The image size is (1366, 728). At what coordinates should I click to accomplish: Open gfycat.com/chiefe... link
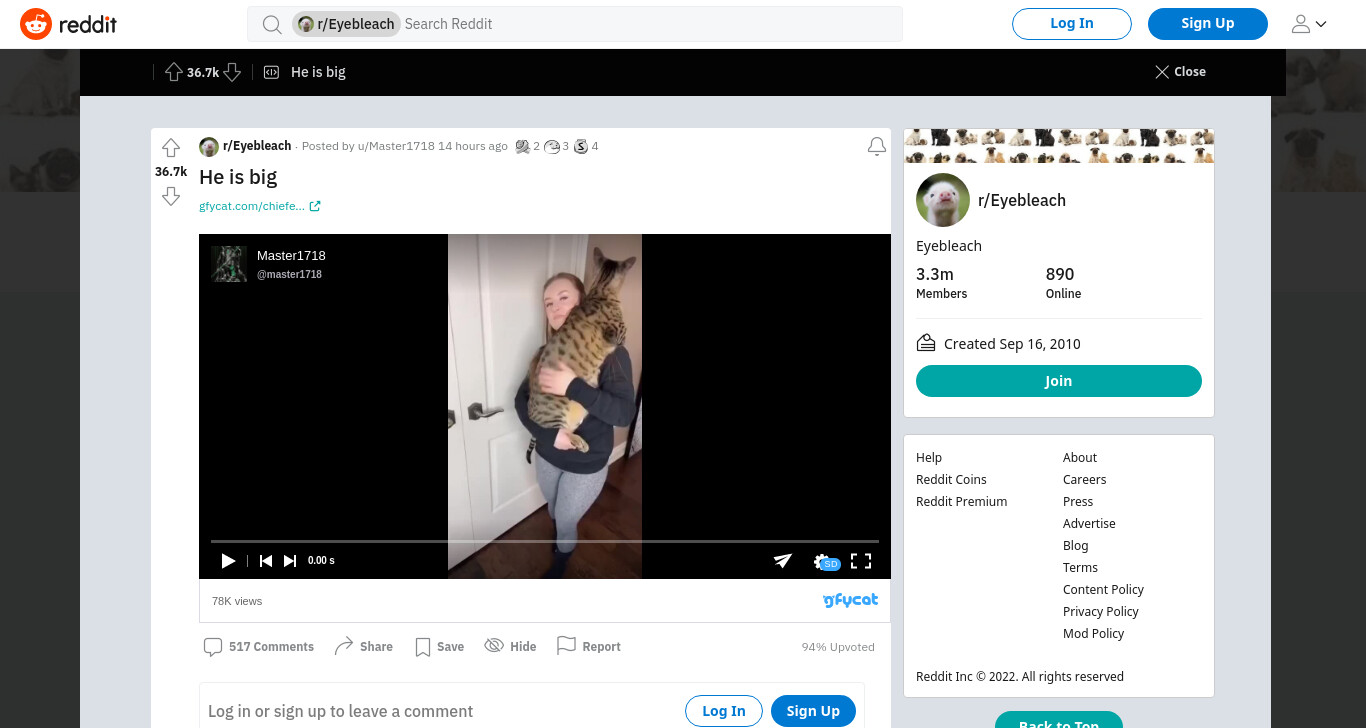(252, 206)
